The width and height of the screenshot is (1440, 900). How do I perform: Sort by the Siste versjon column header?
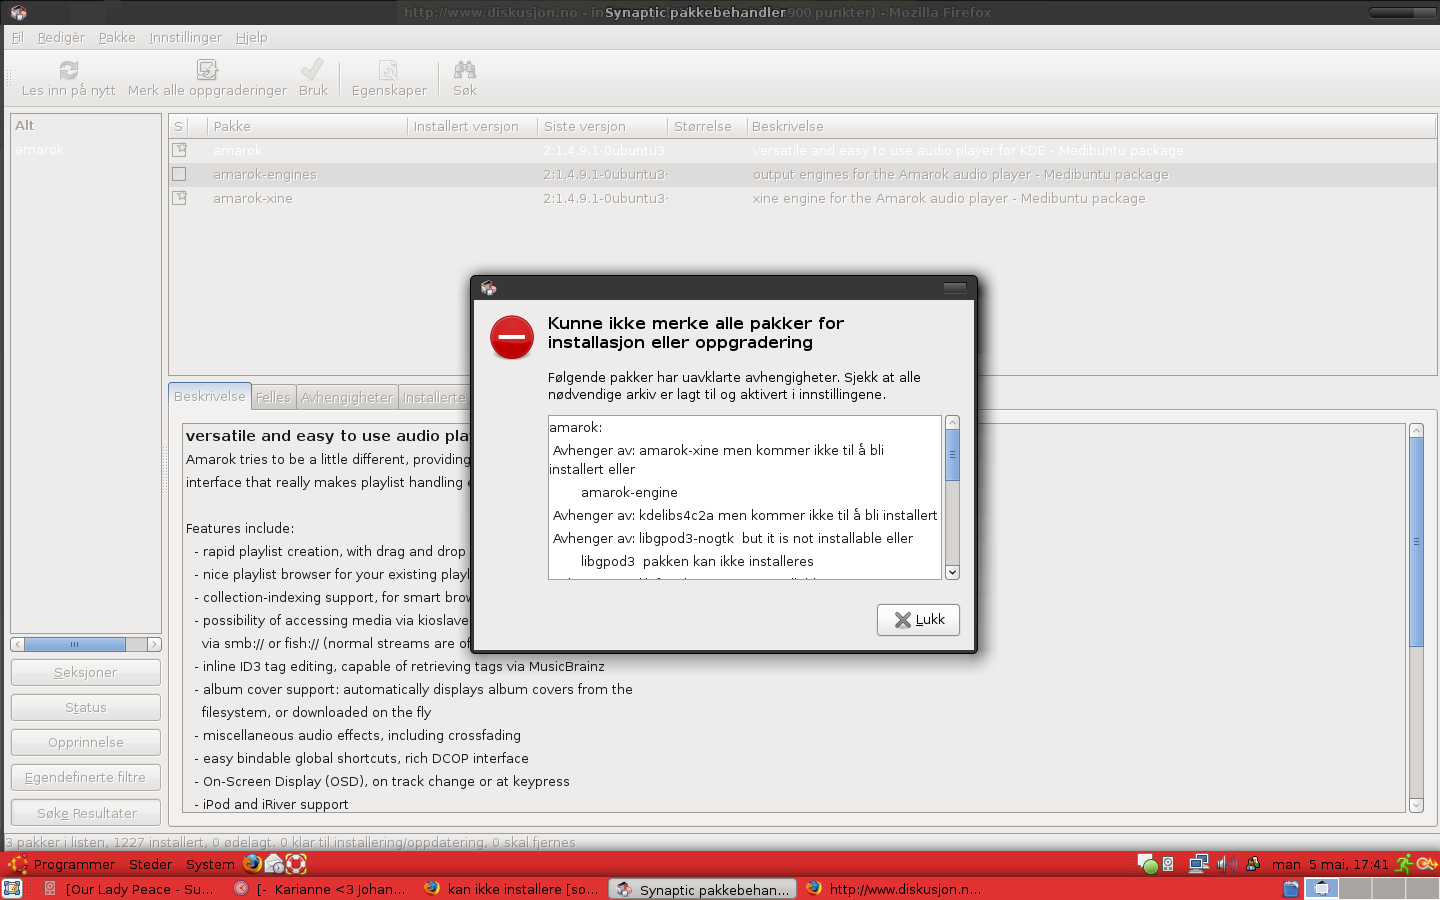[x=602, y=126]
